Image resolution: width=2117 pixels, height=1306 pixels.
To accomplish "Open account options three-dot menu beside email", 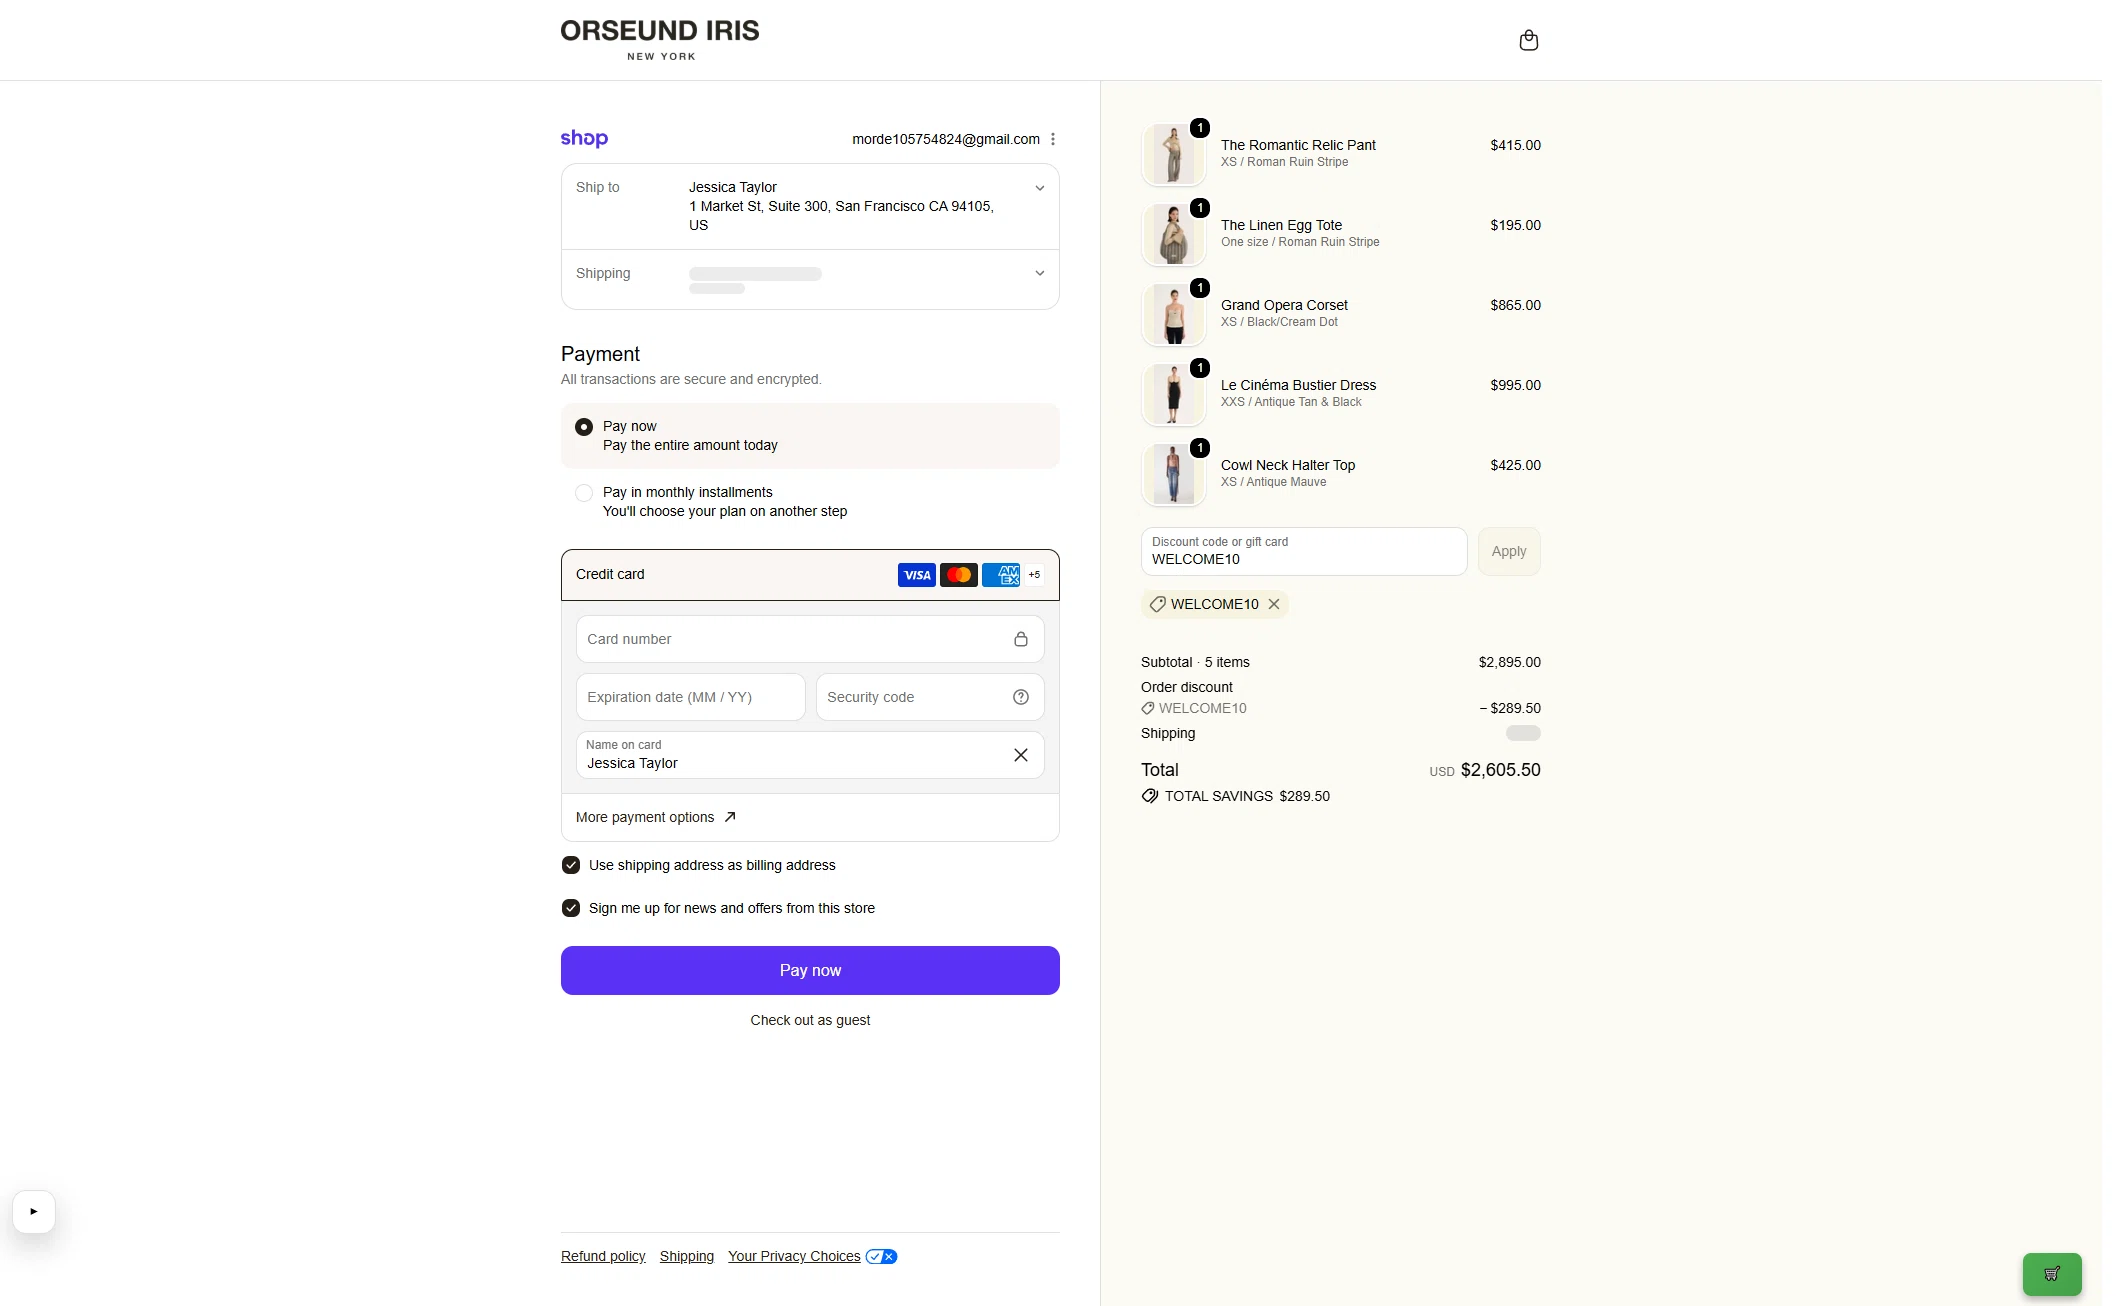I will (x=1052, y=139).
